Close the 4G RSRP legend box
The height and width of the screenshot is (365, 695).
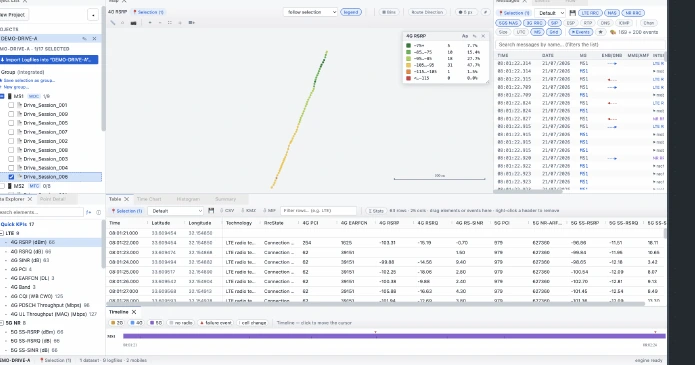click(x=483, y=36)
